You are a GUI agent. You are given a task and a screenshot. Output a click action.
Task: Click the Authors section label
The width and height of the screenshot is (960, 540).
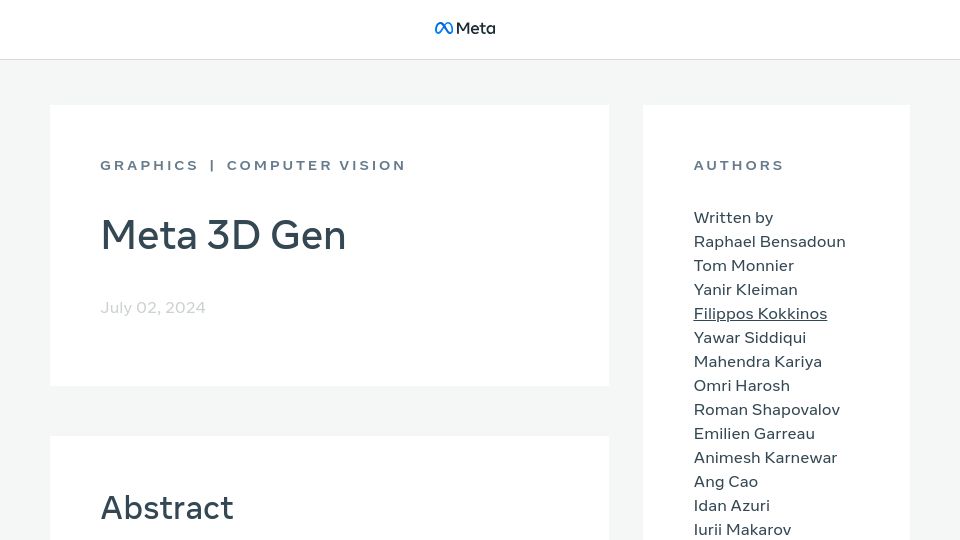point(738,165)
